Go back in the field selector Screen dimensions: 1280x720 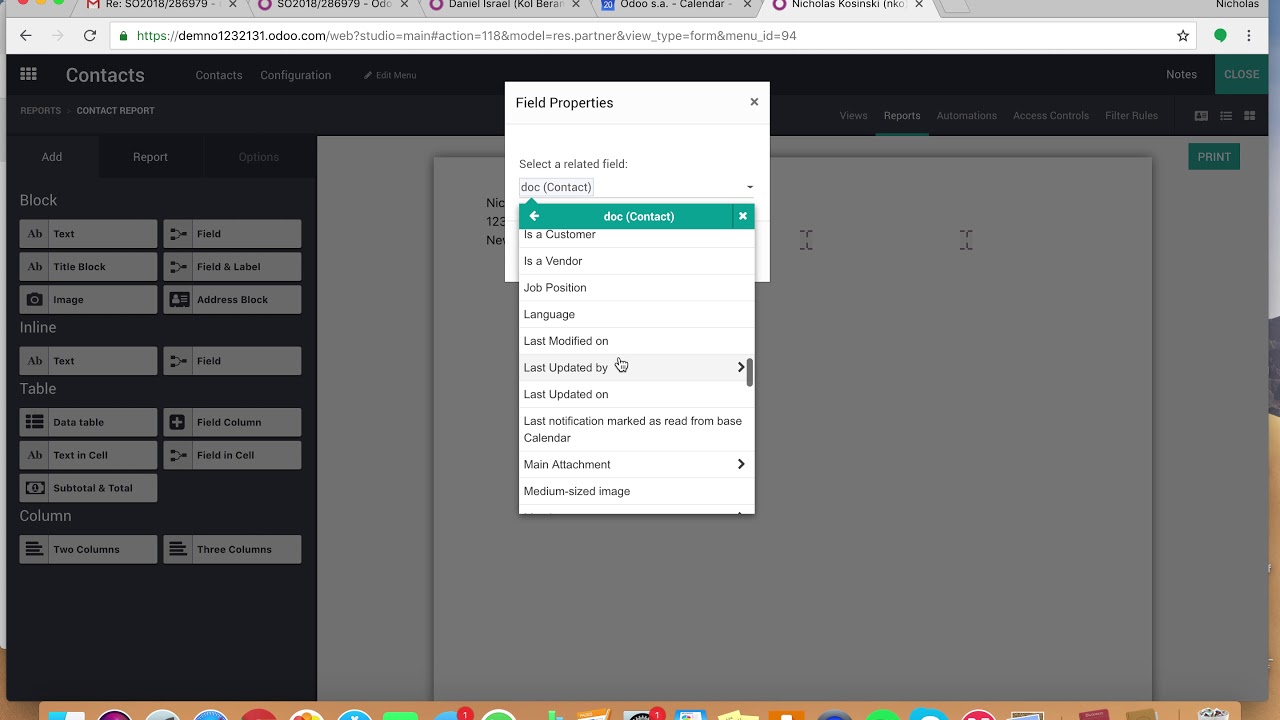(534, 216)
